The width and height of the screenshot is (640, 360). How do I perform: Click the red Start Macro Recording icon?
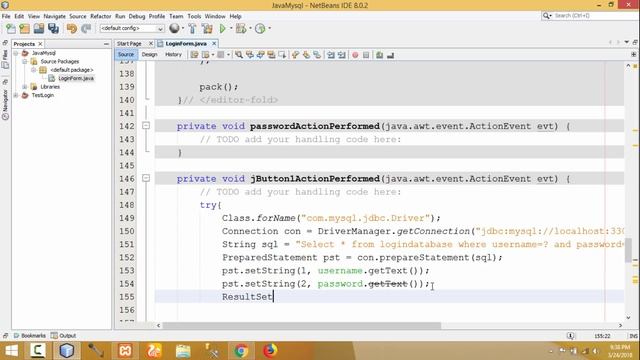tap(355, 55)
